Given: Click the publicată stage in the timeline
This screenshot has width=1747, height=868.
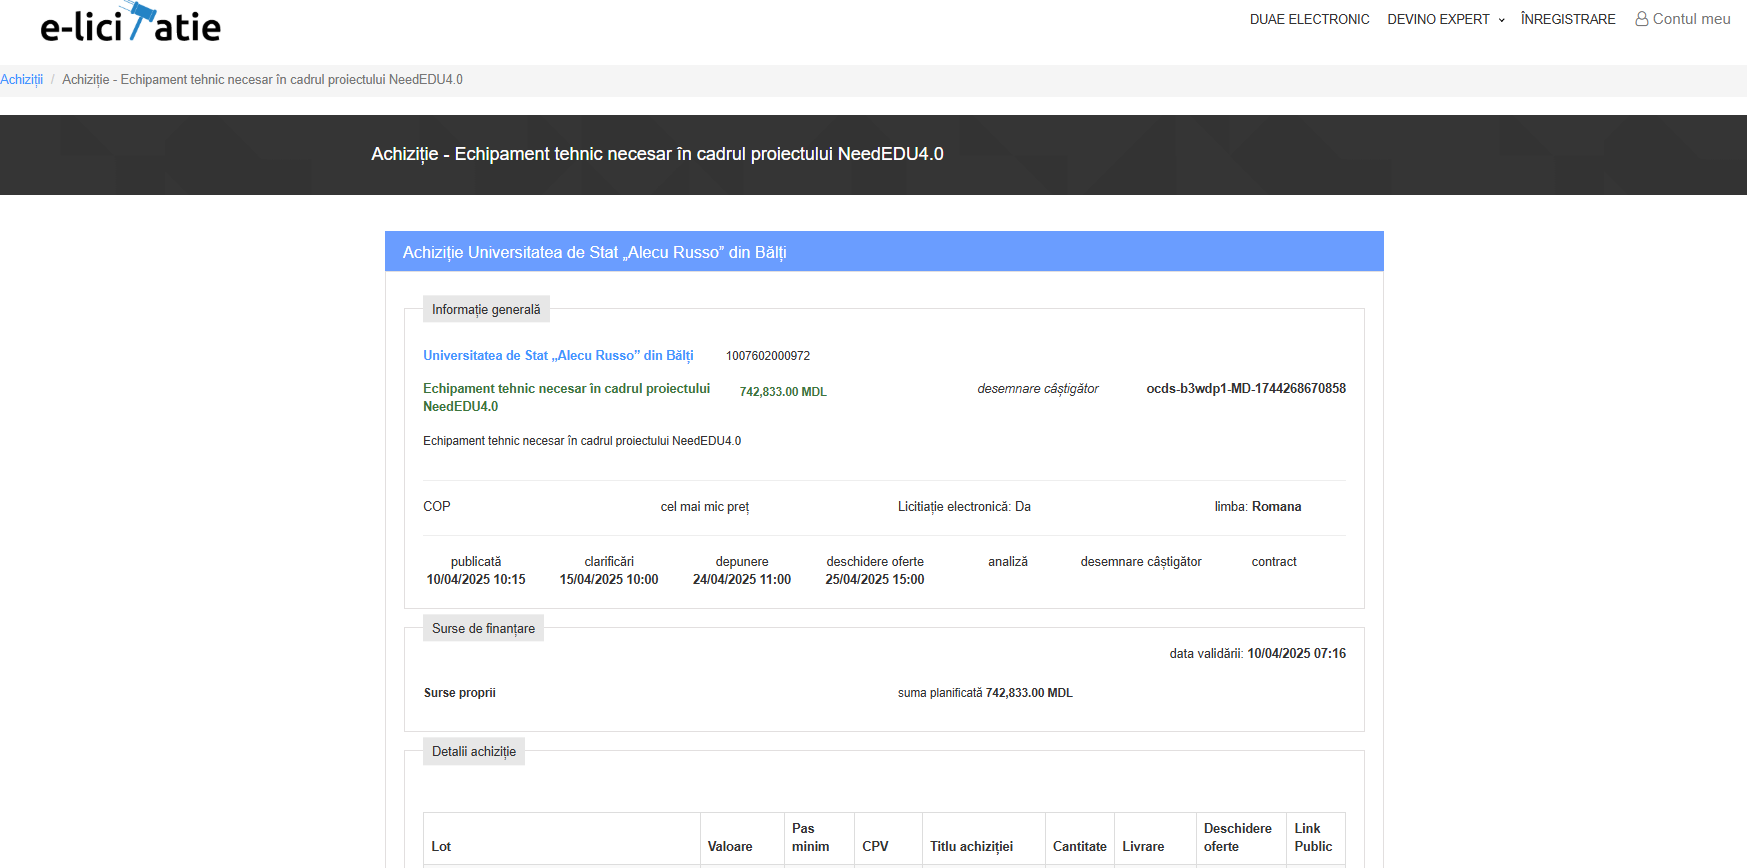Looking at the screenshot, I should 476,562.
